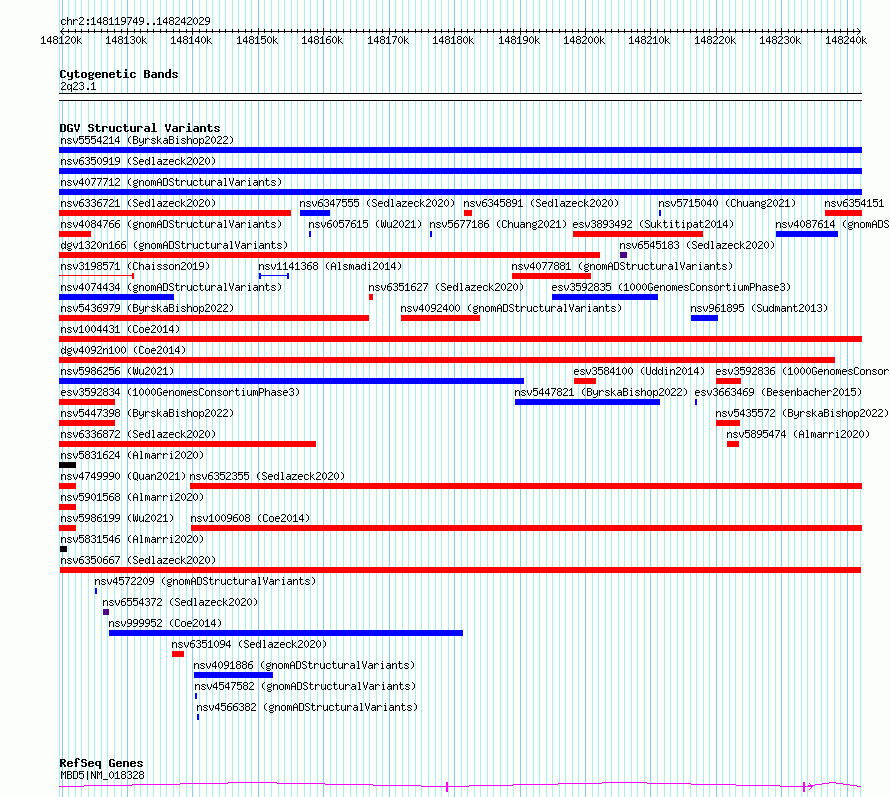Select the dgv4092n100 (Coe2014) label

click(123, 350)
